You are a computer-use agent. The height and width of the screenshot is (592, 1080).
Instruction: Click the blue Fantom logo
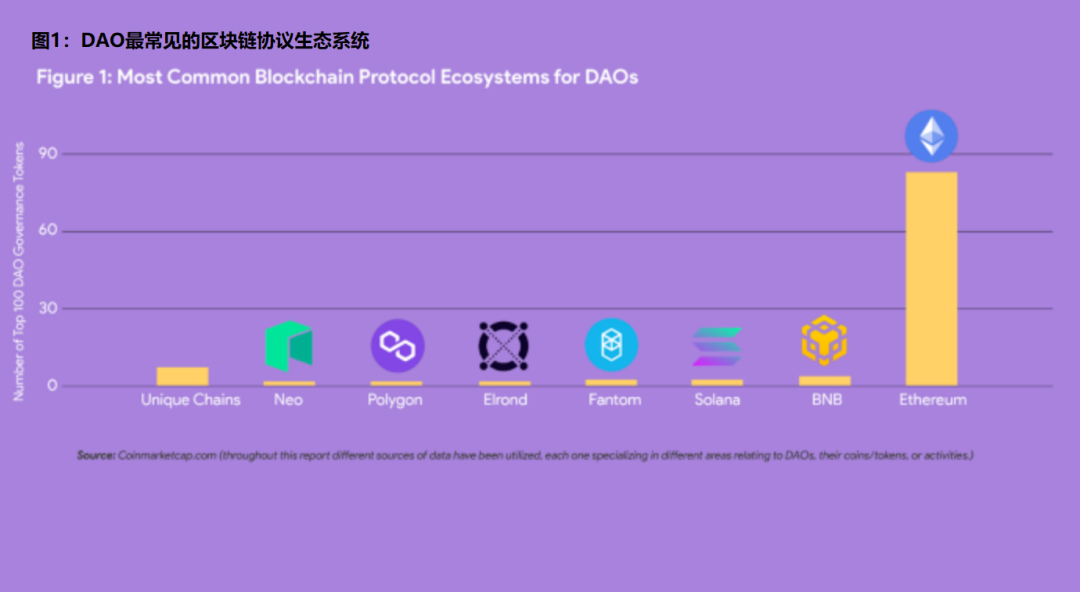(612, 345)
